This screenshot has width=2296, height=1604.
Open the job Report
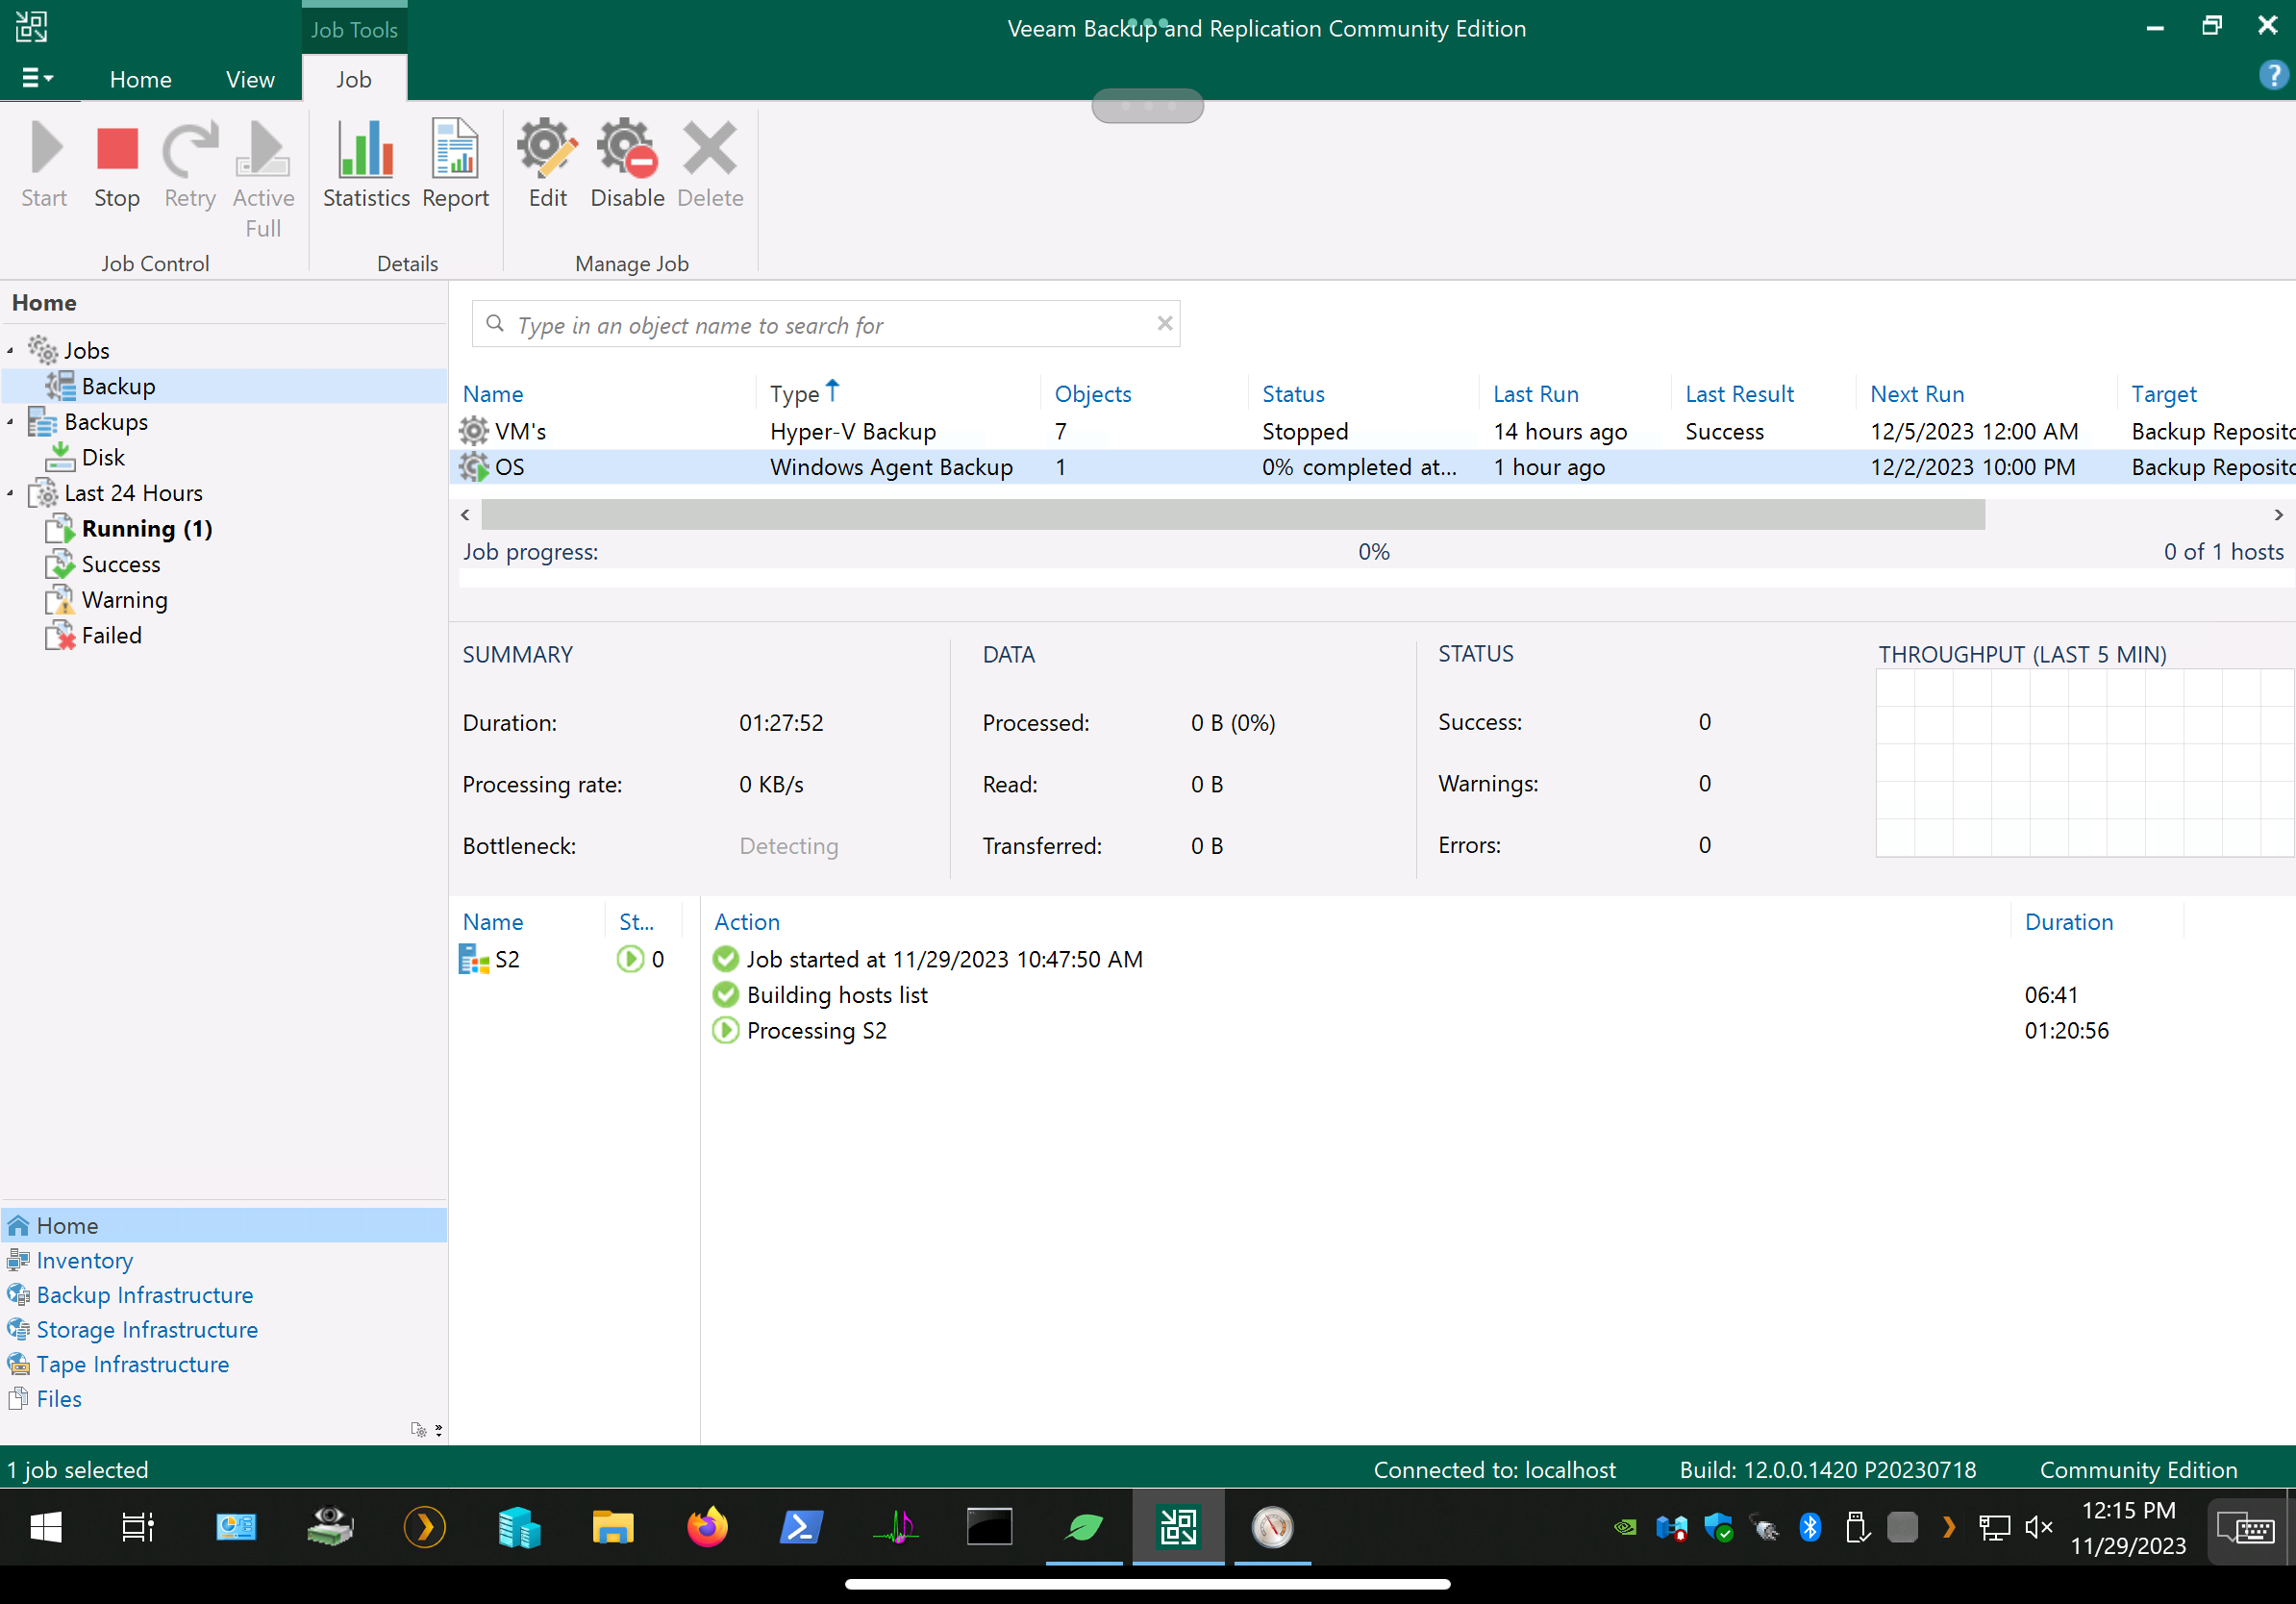(x=455, y=164)
